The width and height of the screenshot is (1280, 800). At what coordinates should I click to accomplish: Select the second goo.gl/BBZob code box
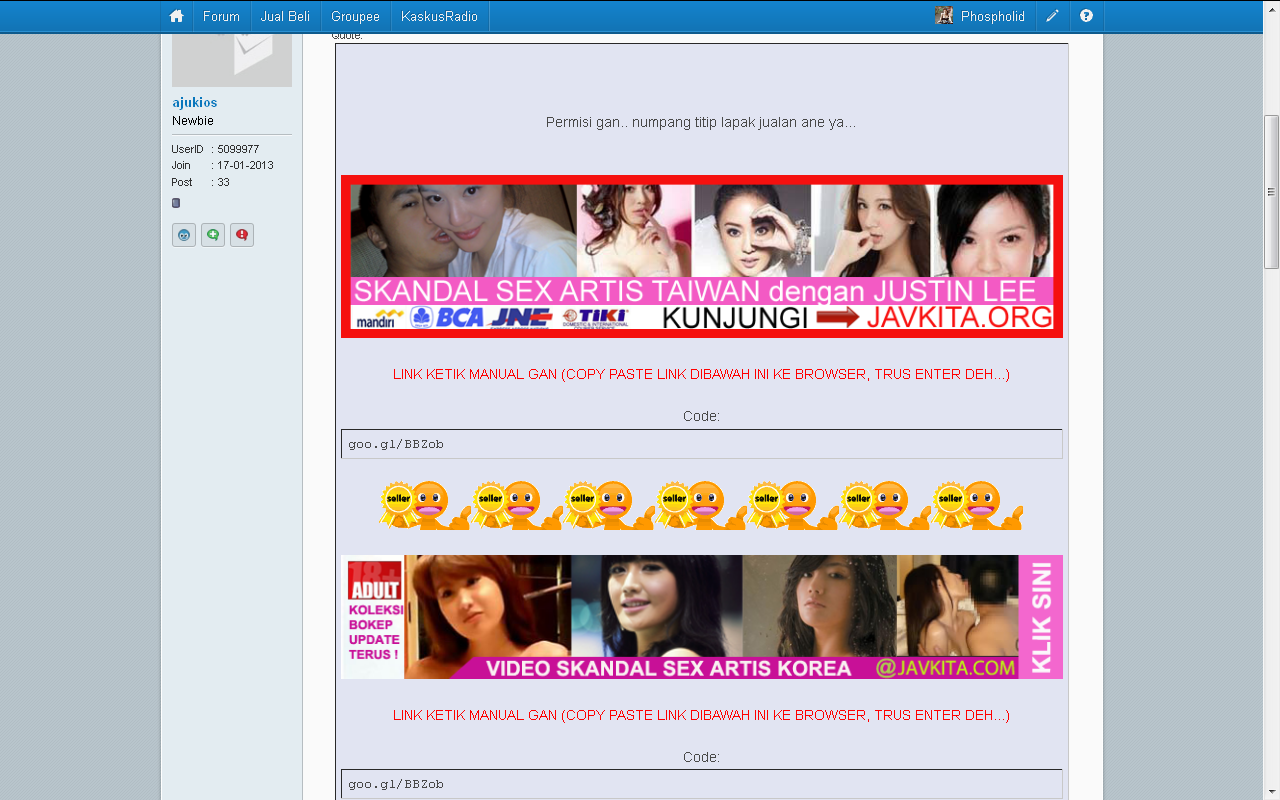coord(701,784)
